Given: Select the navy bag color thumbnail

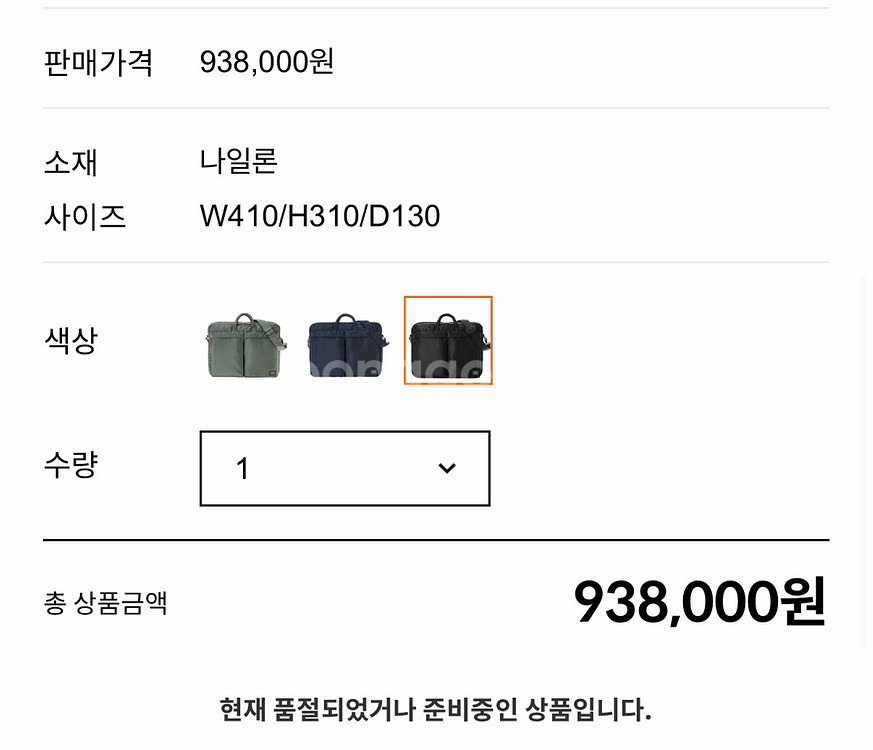Looking at the screenshot, I should coord(346,341).
